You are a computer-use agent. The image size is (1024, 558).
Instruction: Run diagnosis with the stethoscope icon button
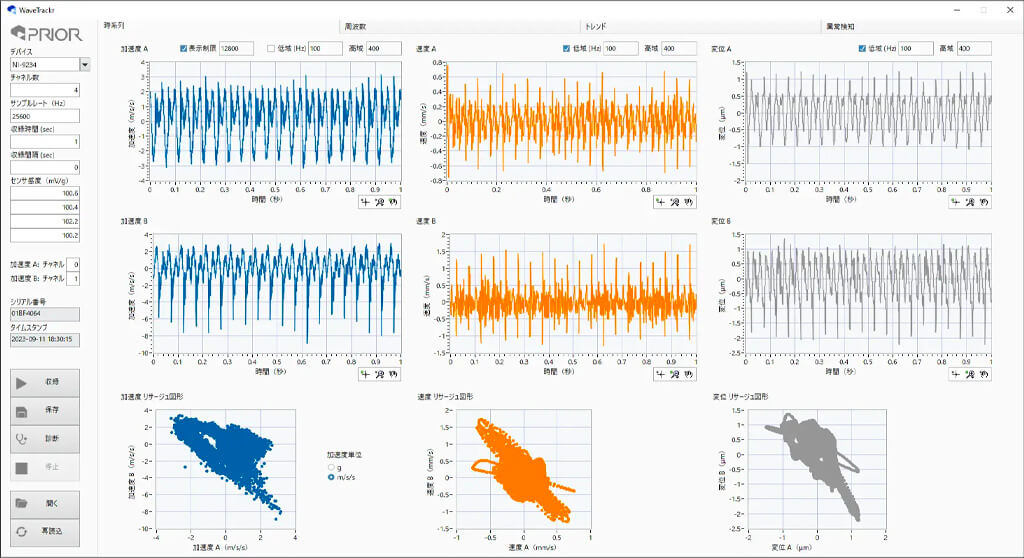(44, 439)
